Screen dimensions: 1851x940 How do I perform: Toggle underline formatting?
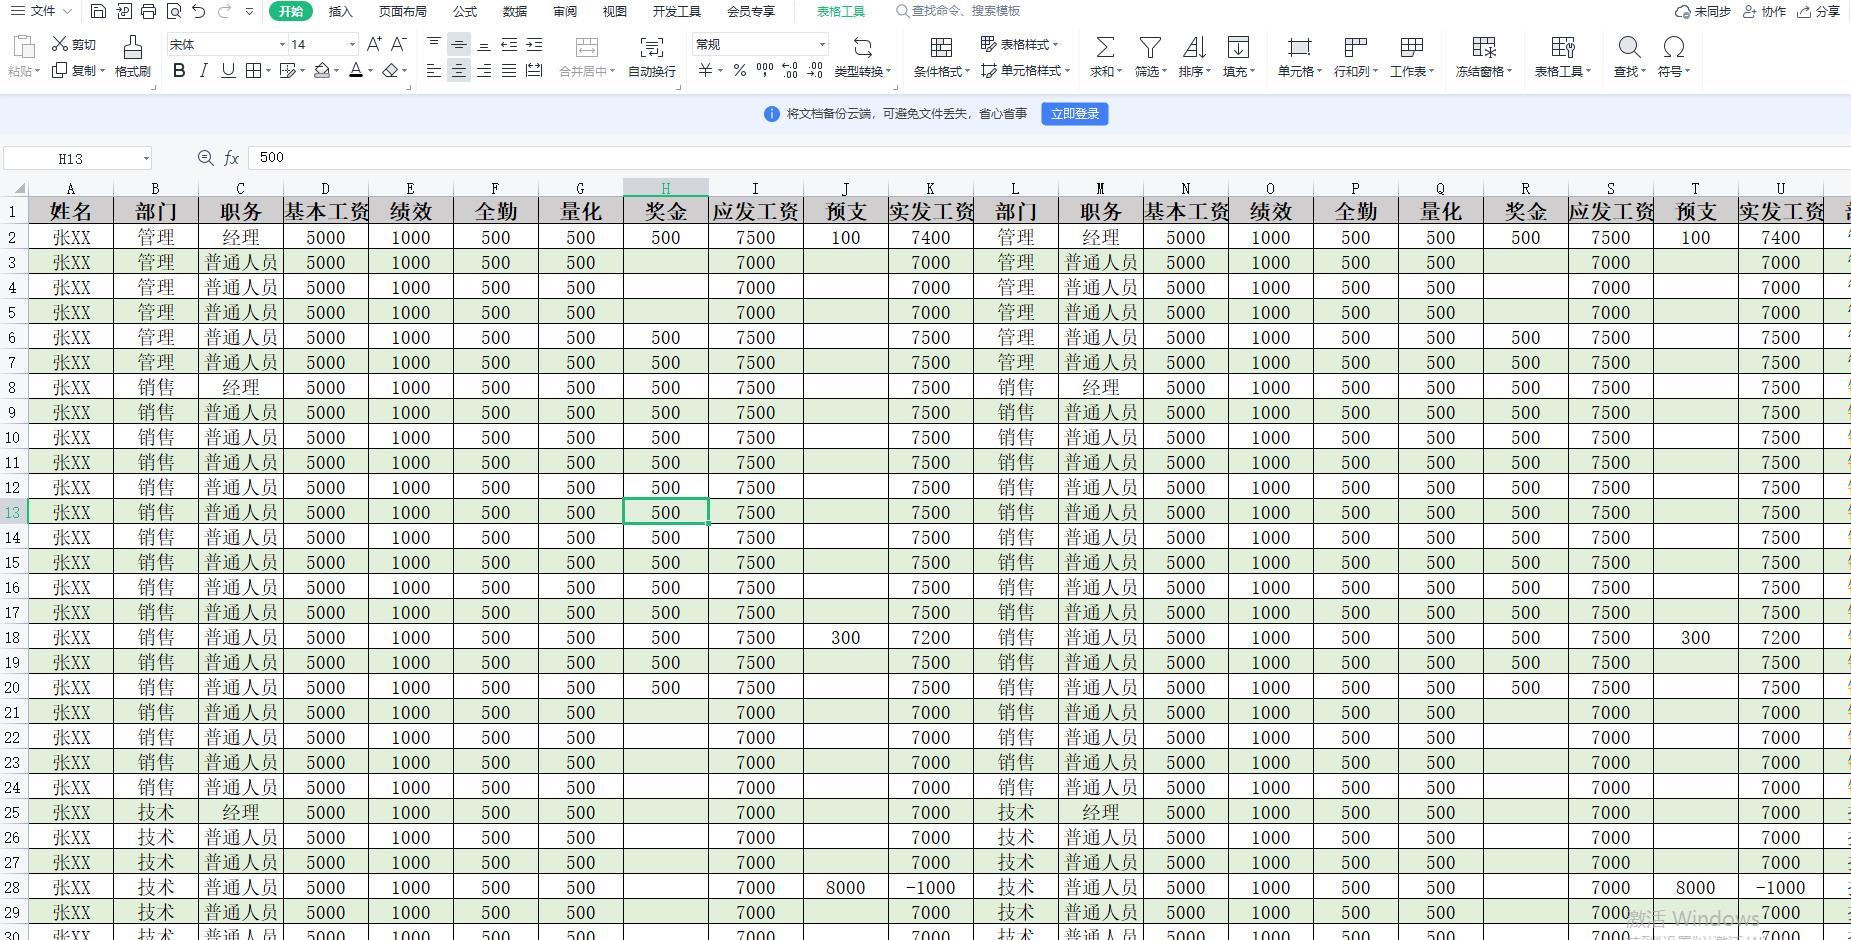point(228,70)
